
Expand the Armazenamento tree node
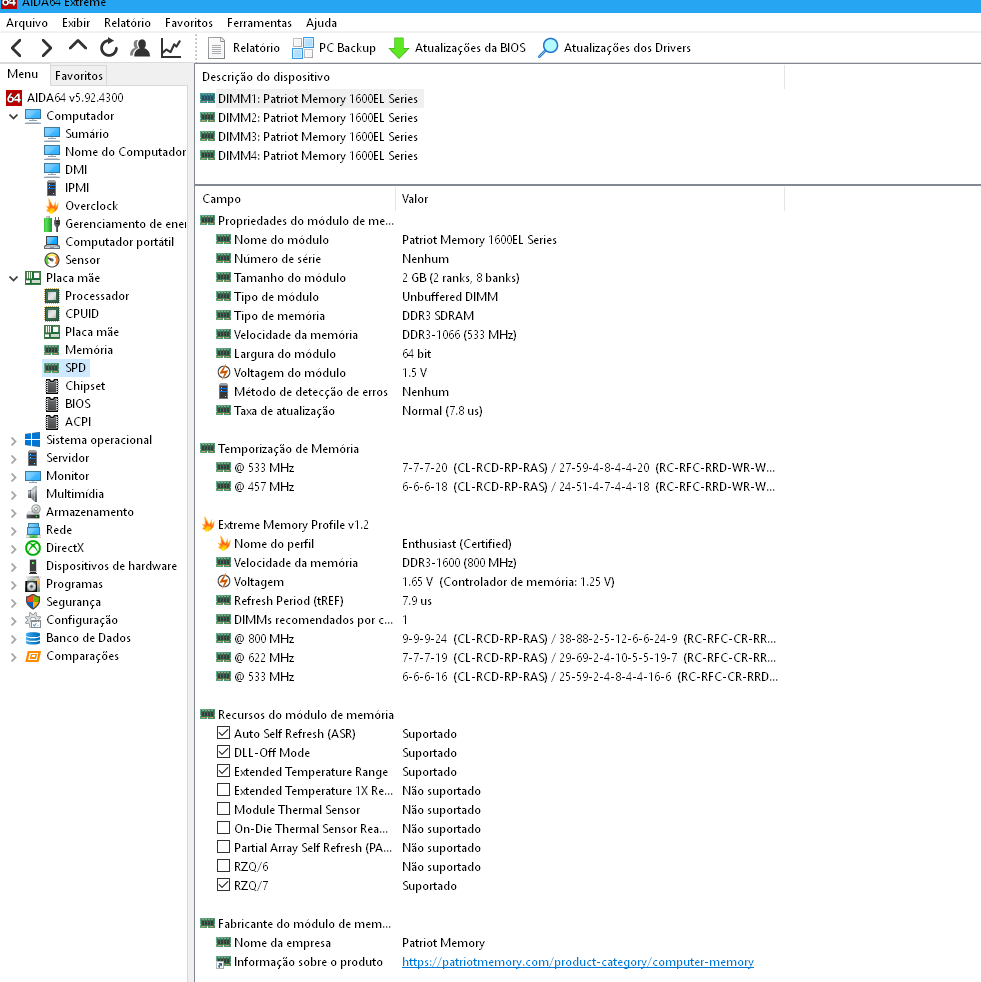(x=13, y=512)
